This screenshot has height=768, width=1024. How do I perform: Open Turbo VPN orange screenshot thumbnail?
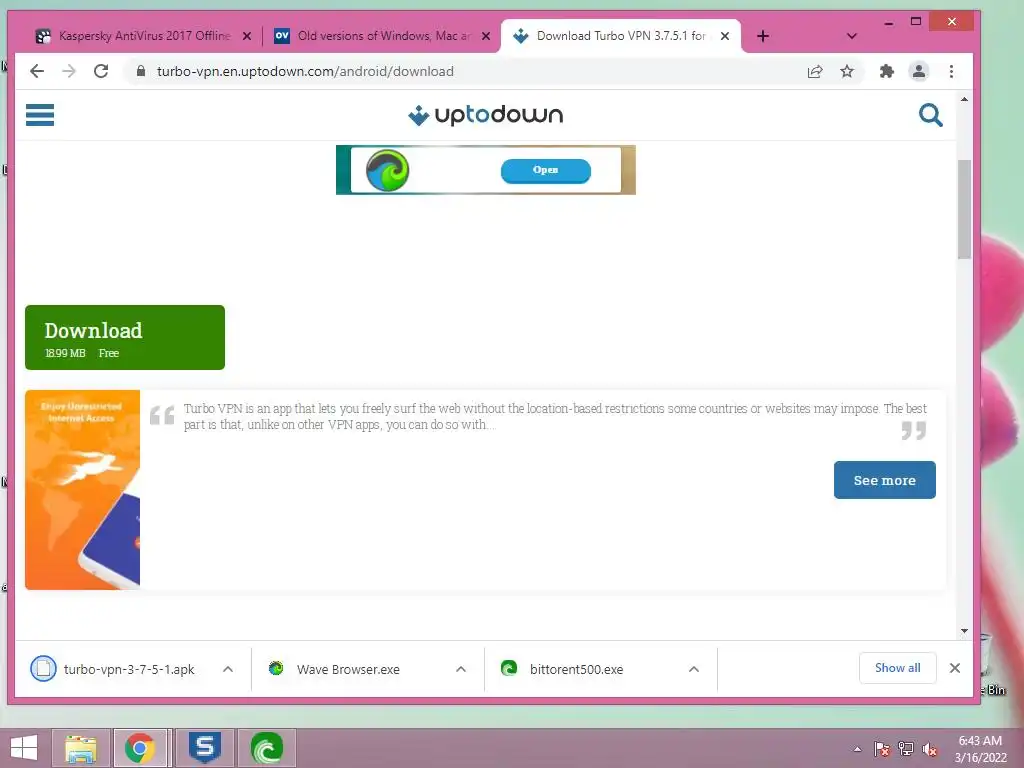pos(82,490)
